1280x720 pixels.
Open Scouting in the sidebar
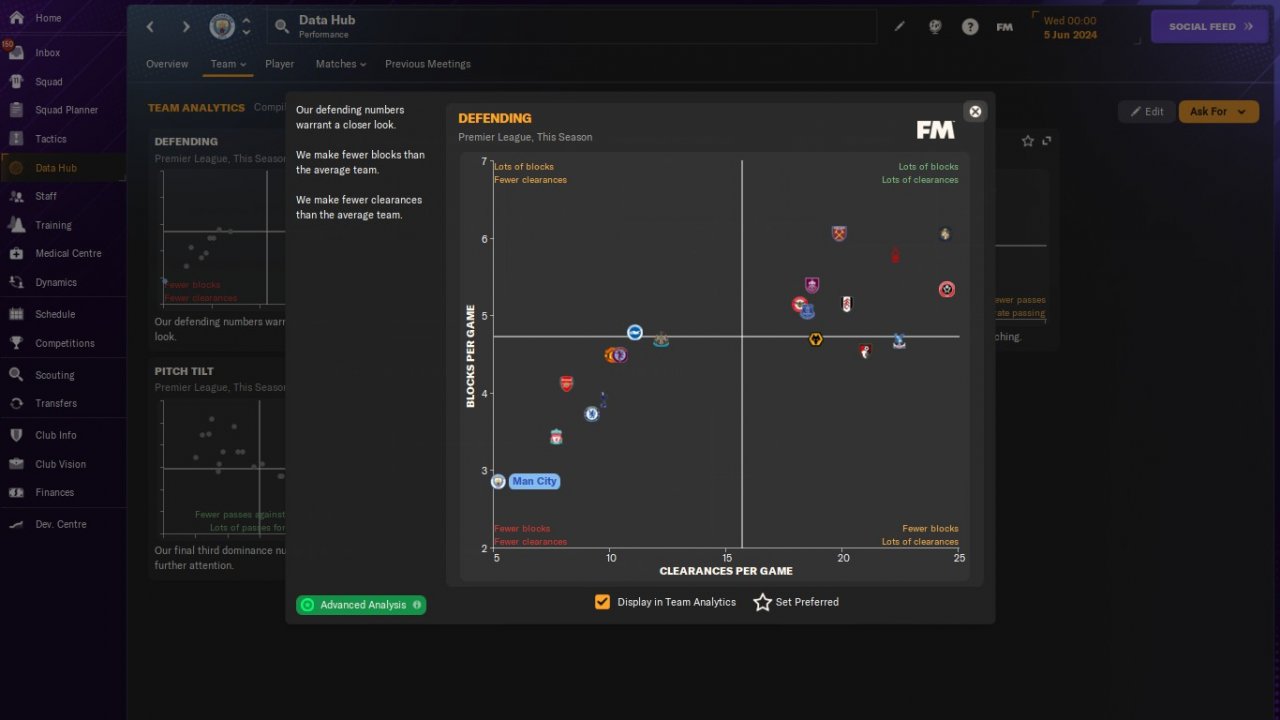point(55,375)
